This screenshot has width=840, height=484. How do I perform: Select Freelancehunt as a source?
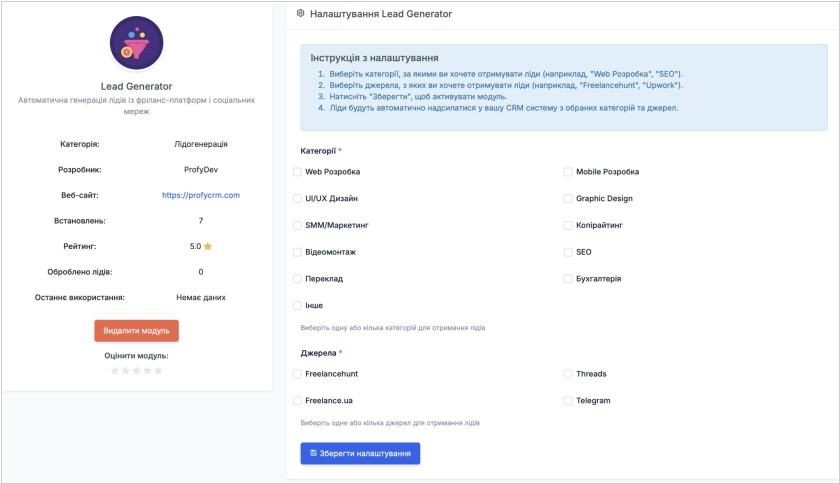tap(297, 374)
